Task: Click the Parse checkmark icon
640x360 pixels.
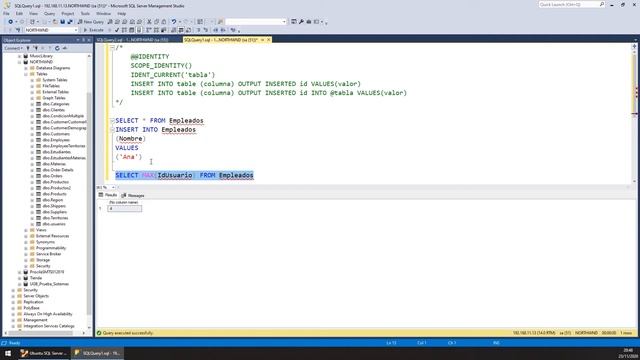Action: point(117,30)
